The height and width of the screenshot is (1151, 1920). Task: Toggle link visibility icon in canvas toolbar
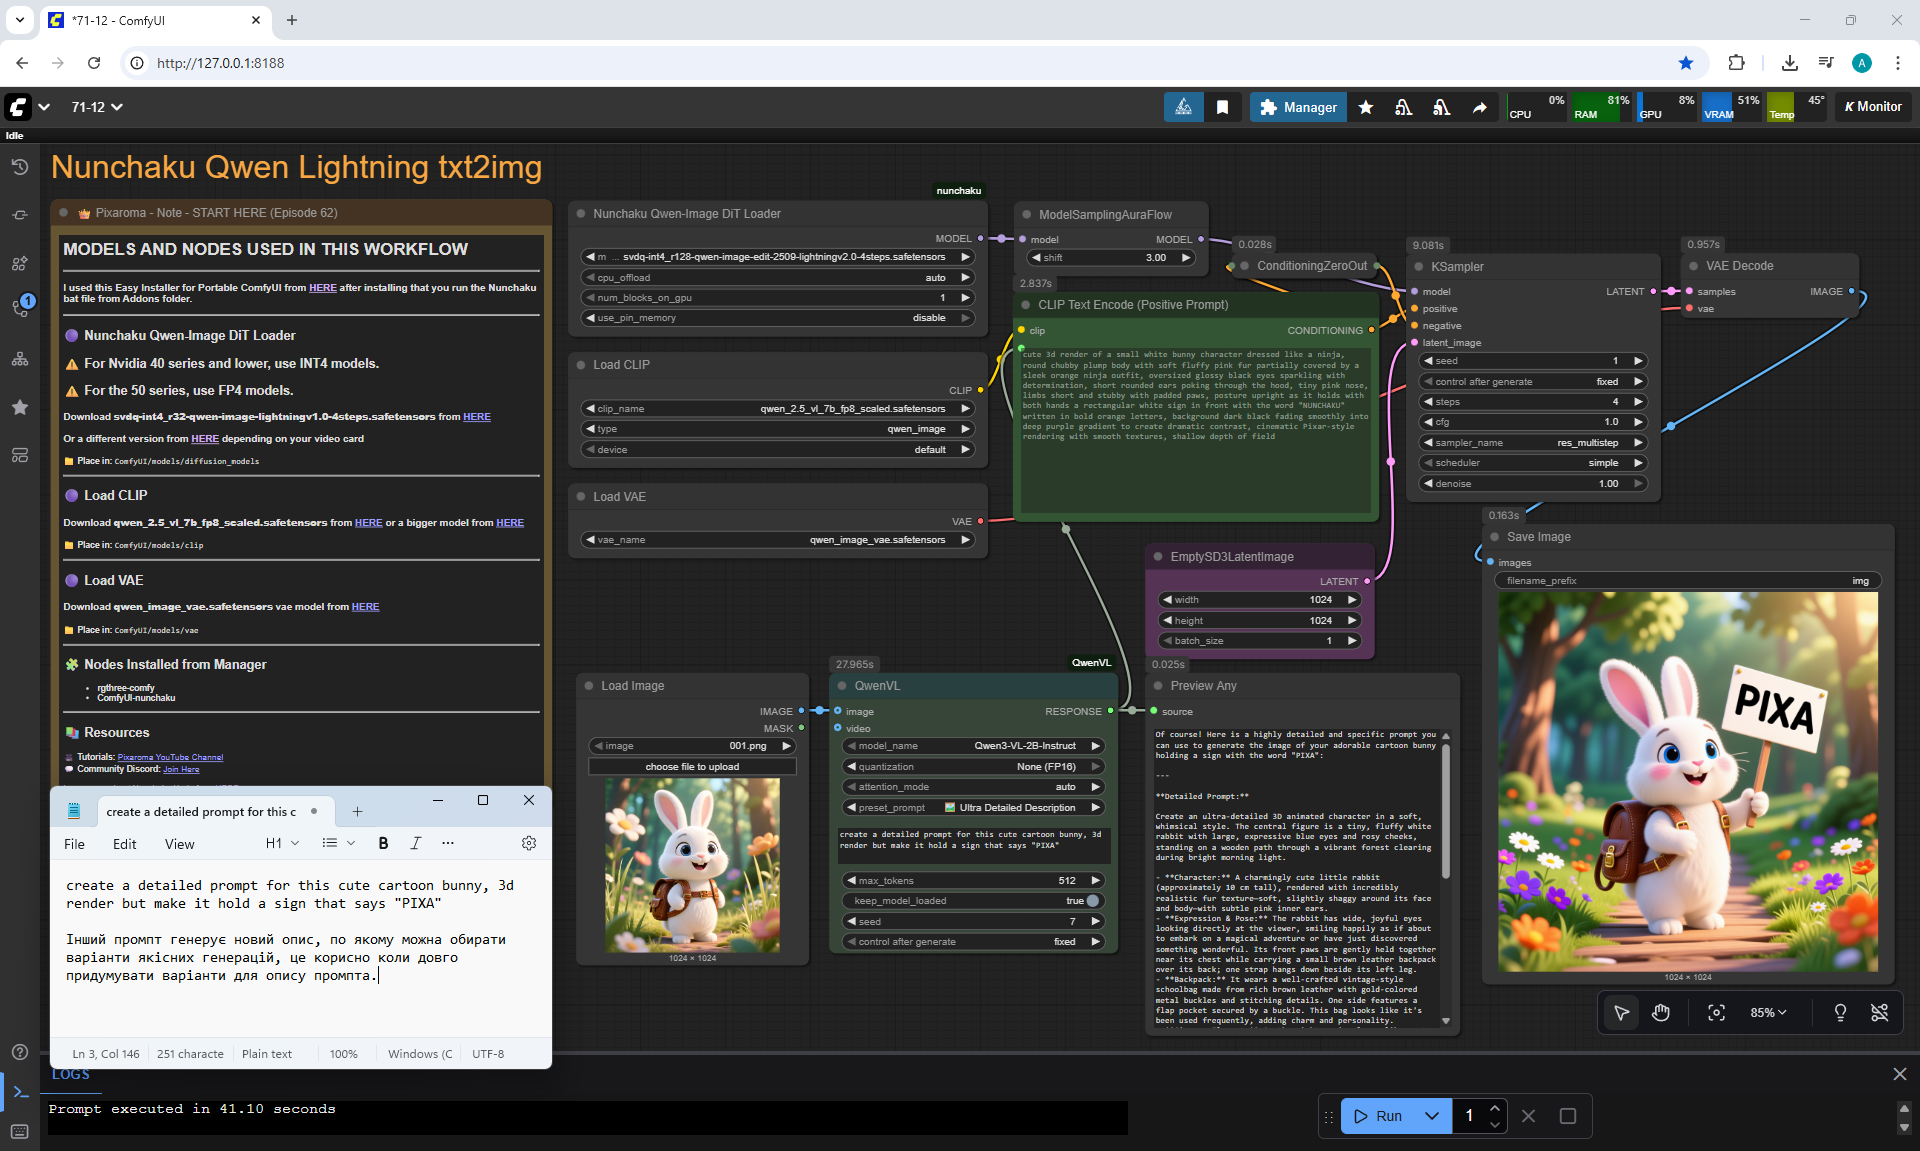pos(1879,1013)
